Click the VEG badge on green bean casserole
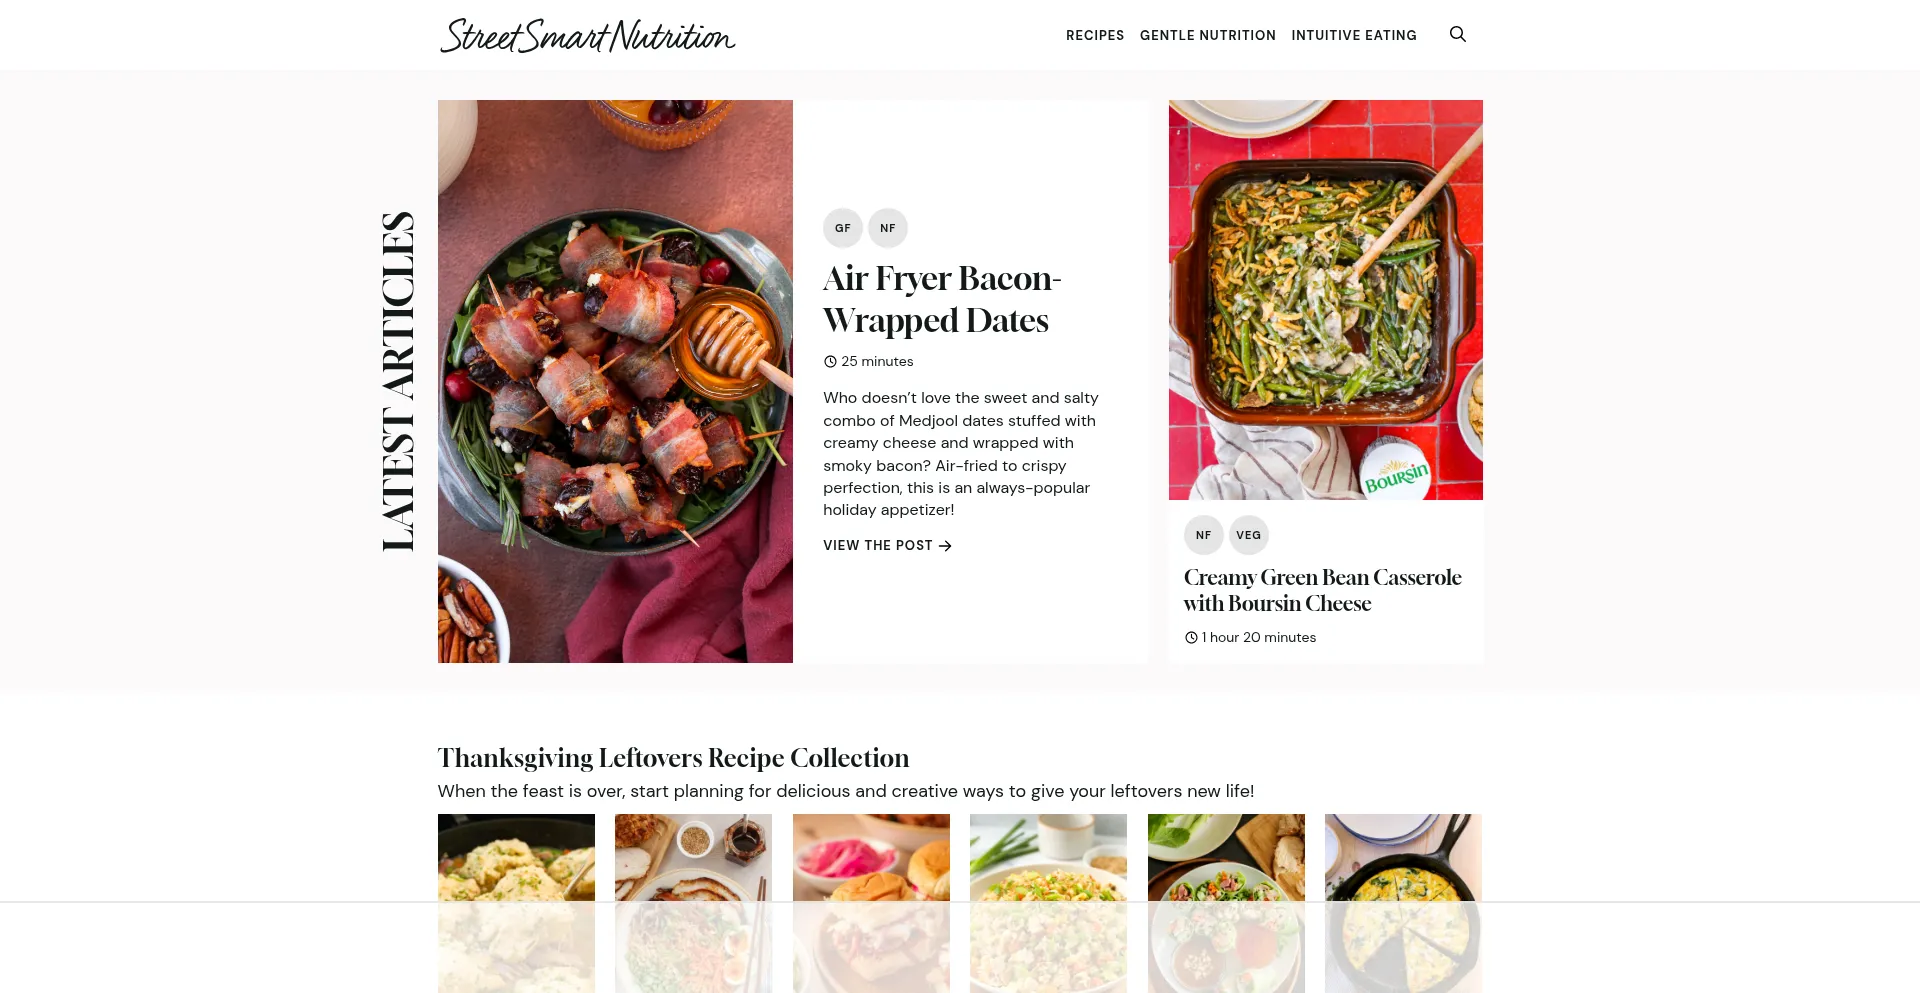The image size is (1920, 993). (x=1249, y=535)
